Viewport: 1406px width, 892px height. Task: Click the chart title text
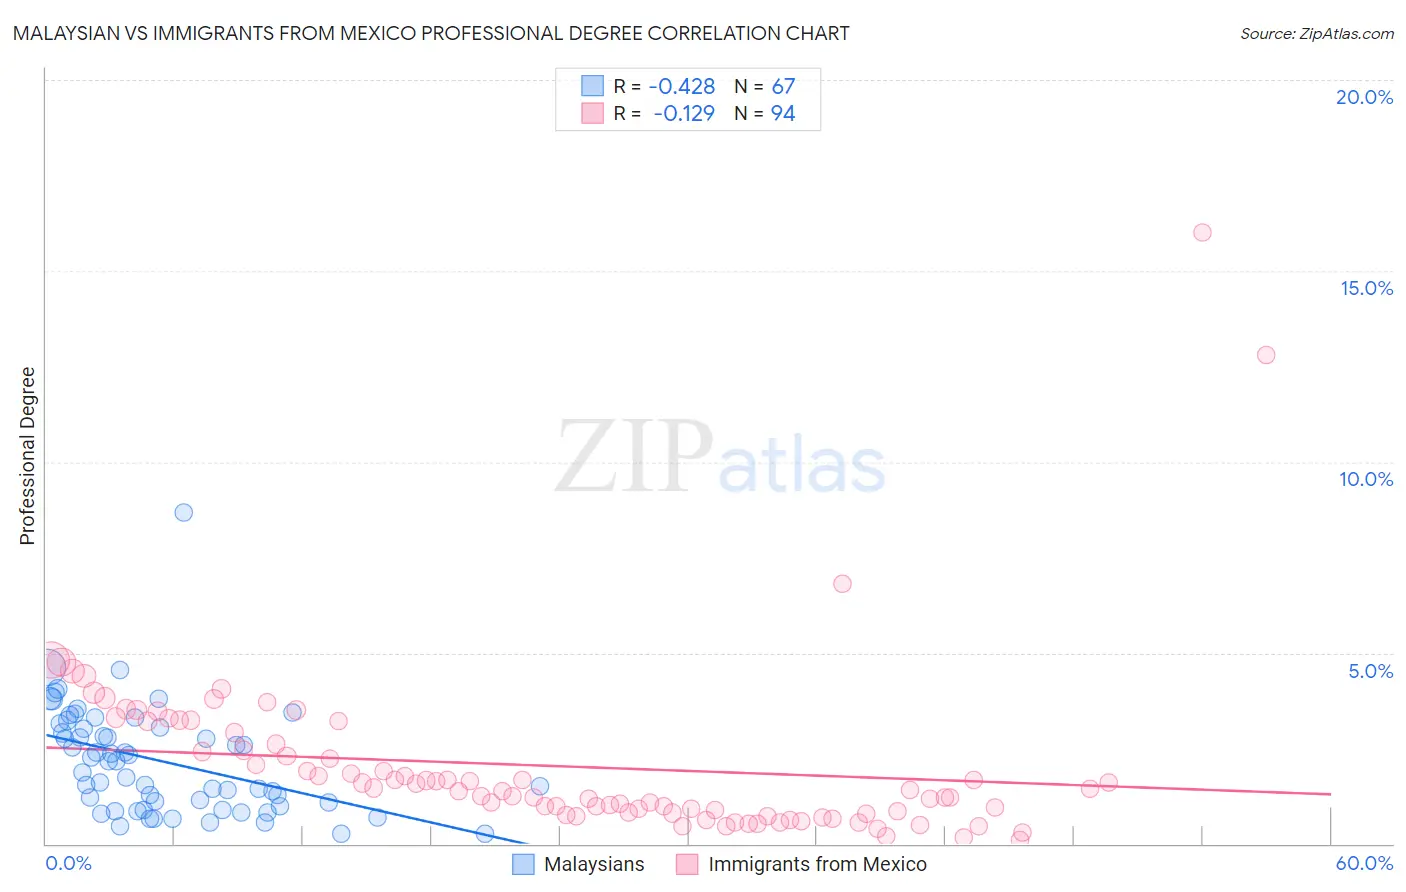click(431, 33)
